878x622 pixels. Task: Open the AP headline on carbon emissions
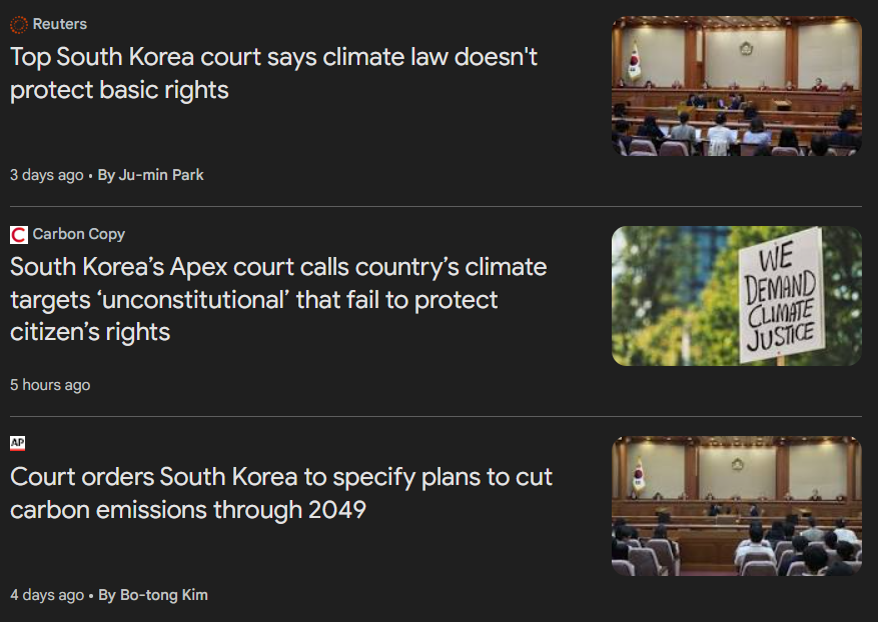281,493
